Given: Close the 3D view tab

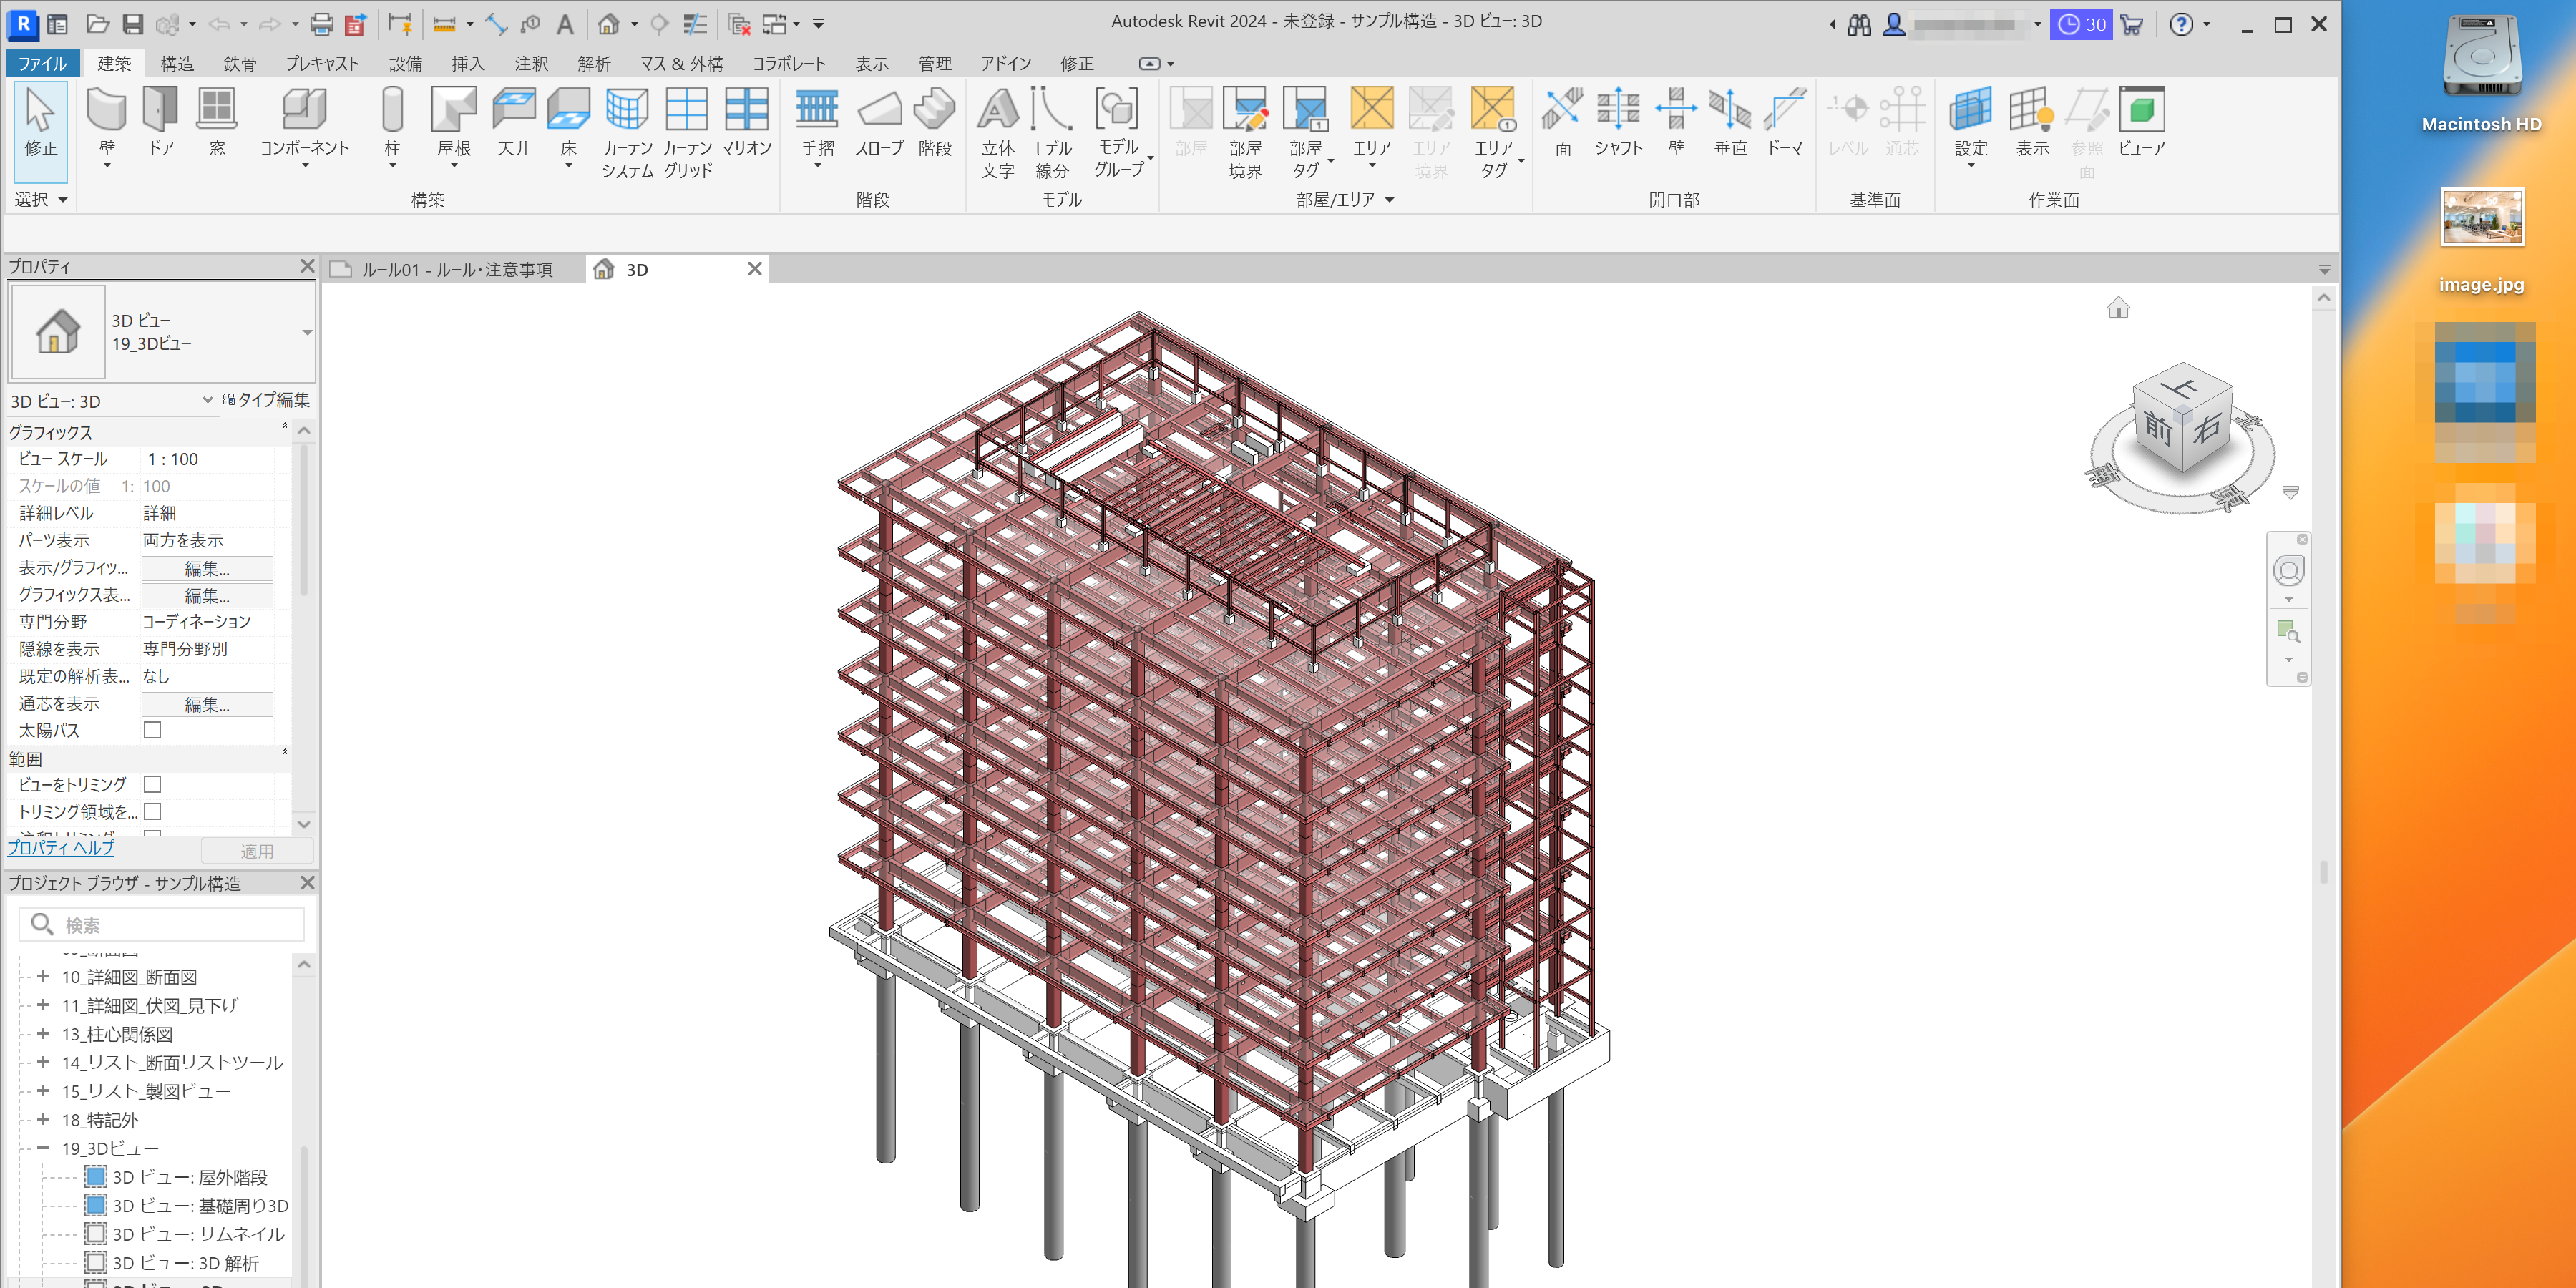Looking at the screenshot, I should 755,269.
